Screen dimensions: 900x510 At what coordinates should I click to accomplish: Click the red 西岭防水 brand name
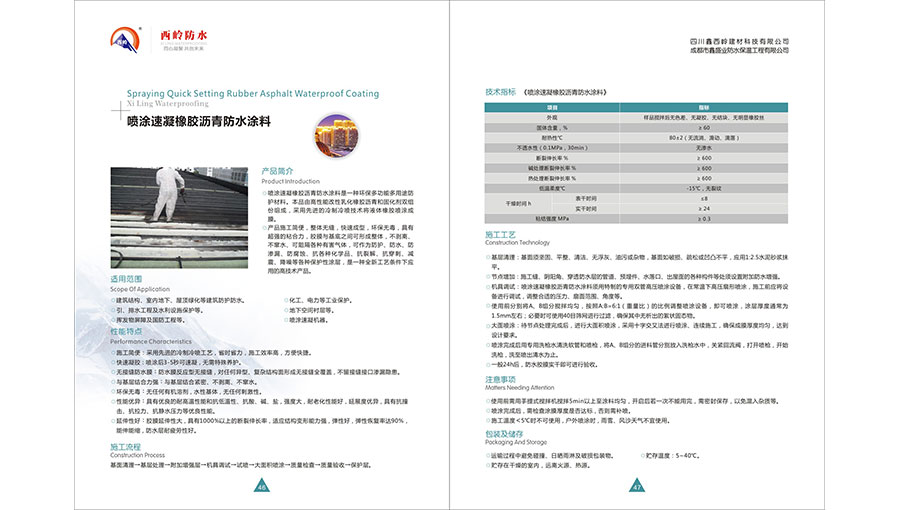pyautogui.click(x=184, y=35)
